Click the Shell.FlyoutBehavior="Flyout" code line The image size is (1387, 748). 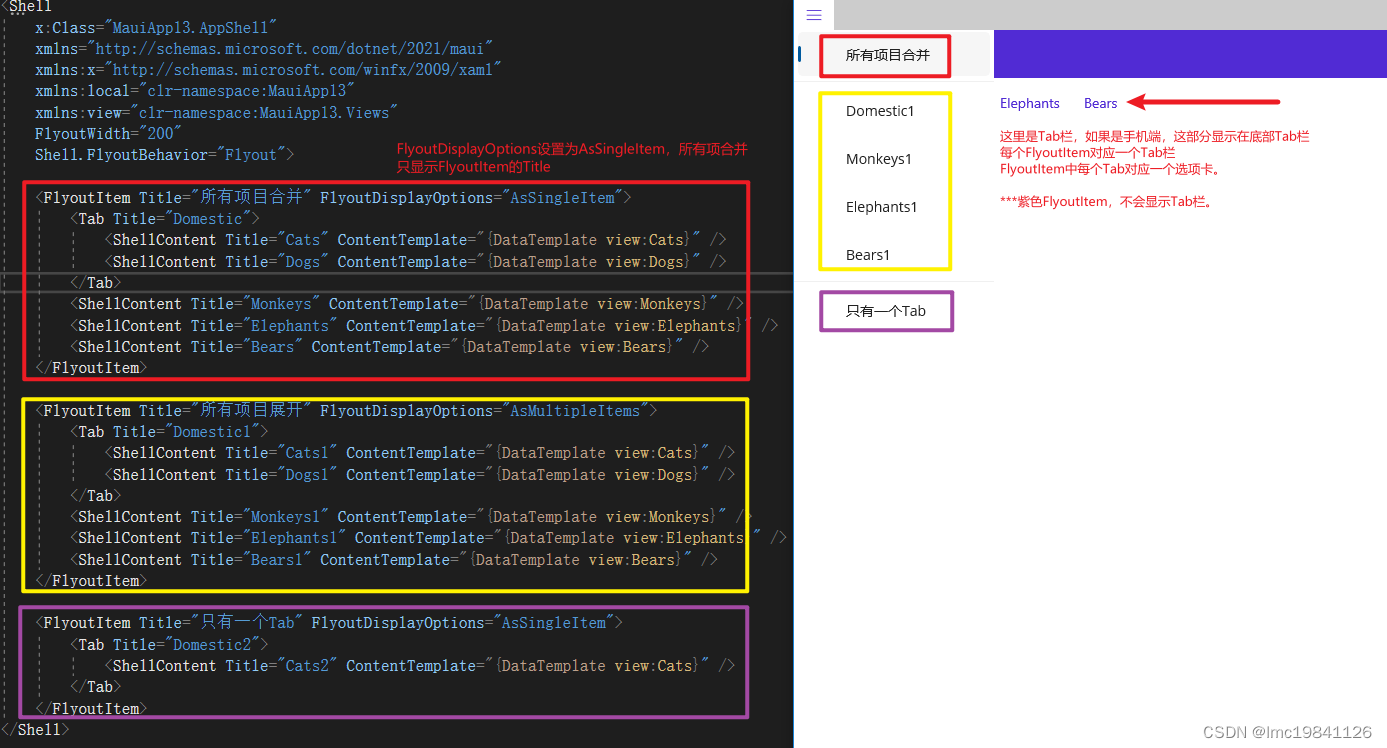point(165,155)
